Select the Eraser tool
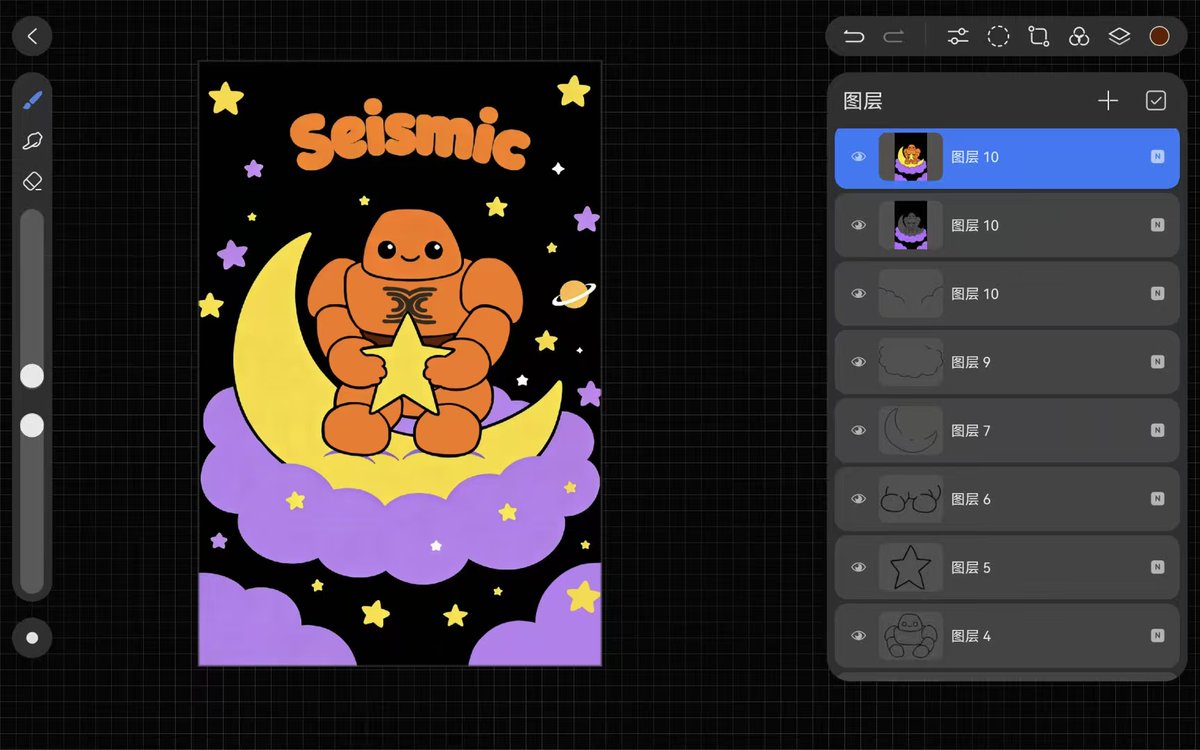 pyautogui.click(x=32, y=181)
